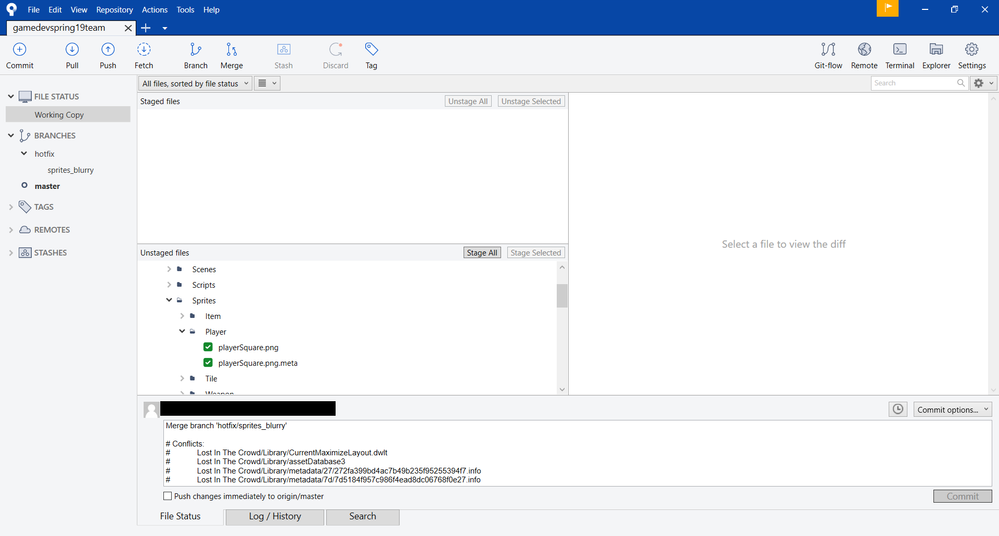This screenshot has height=536, width=999.
Task: Enable Push changes immediately to origin/master
Action: [x=168, y=496]
